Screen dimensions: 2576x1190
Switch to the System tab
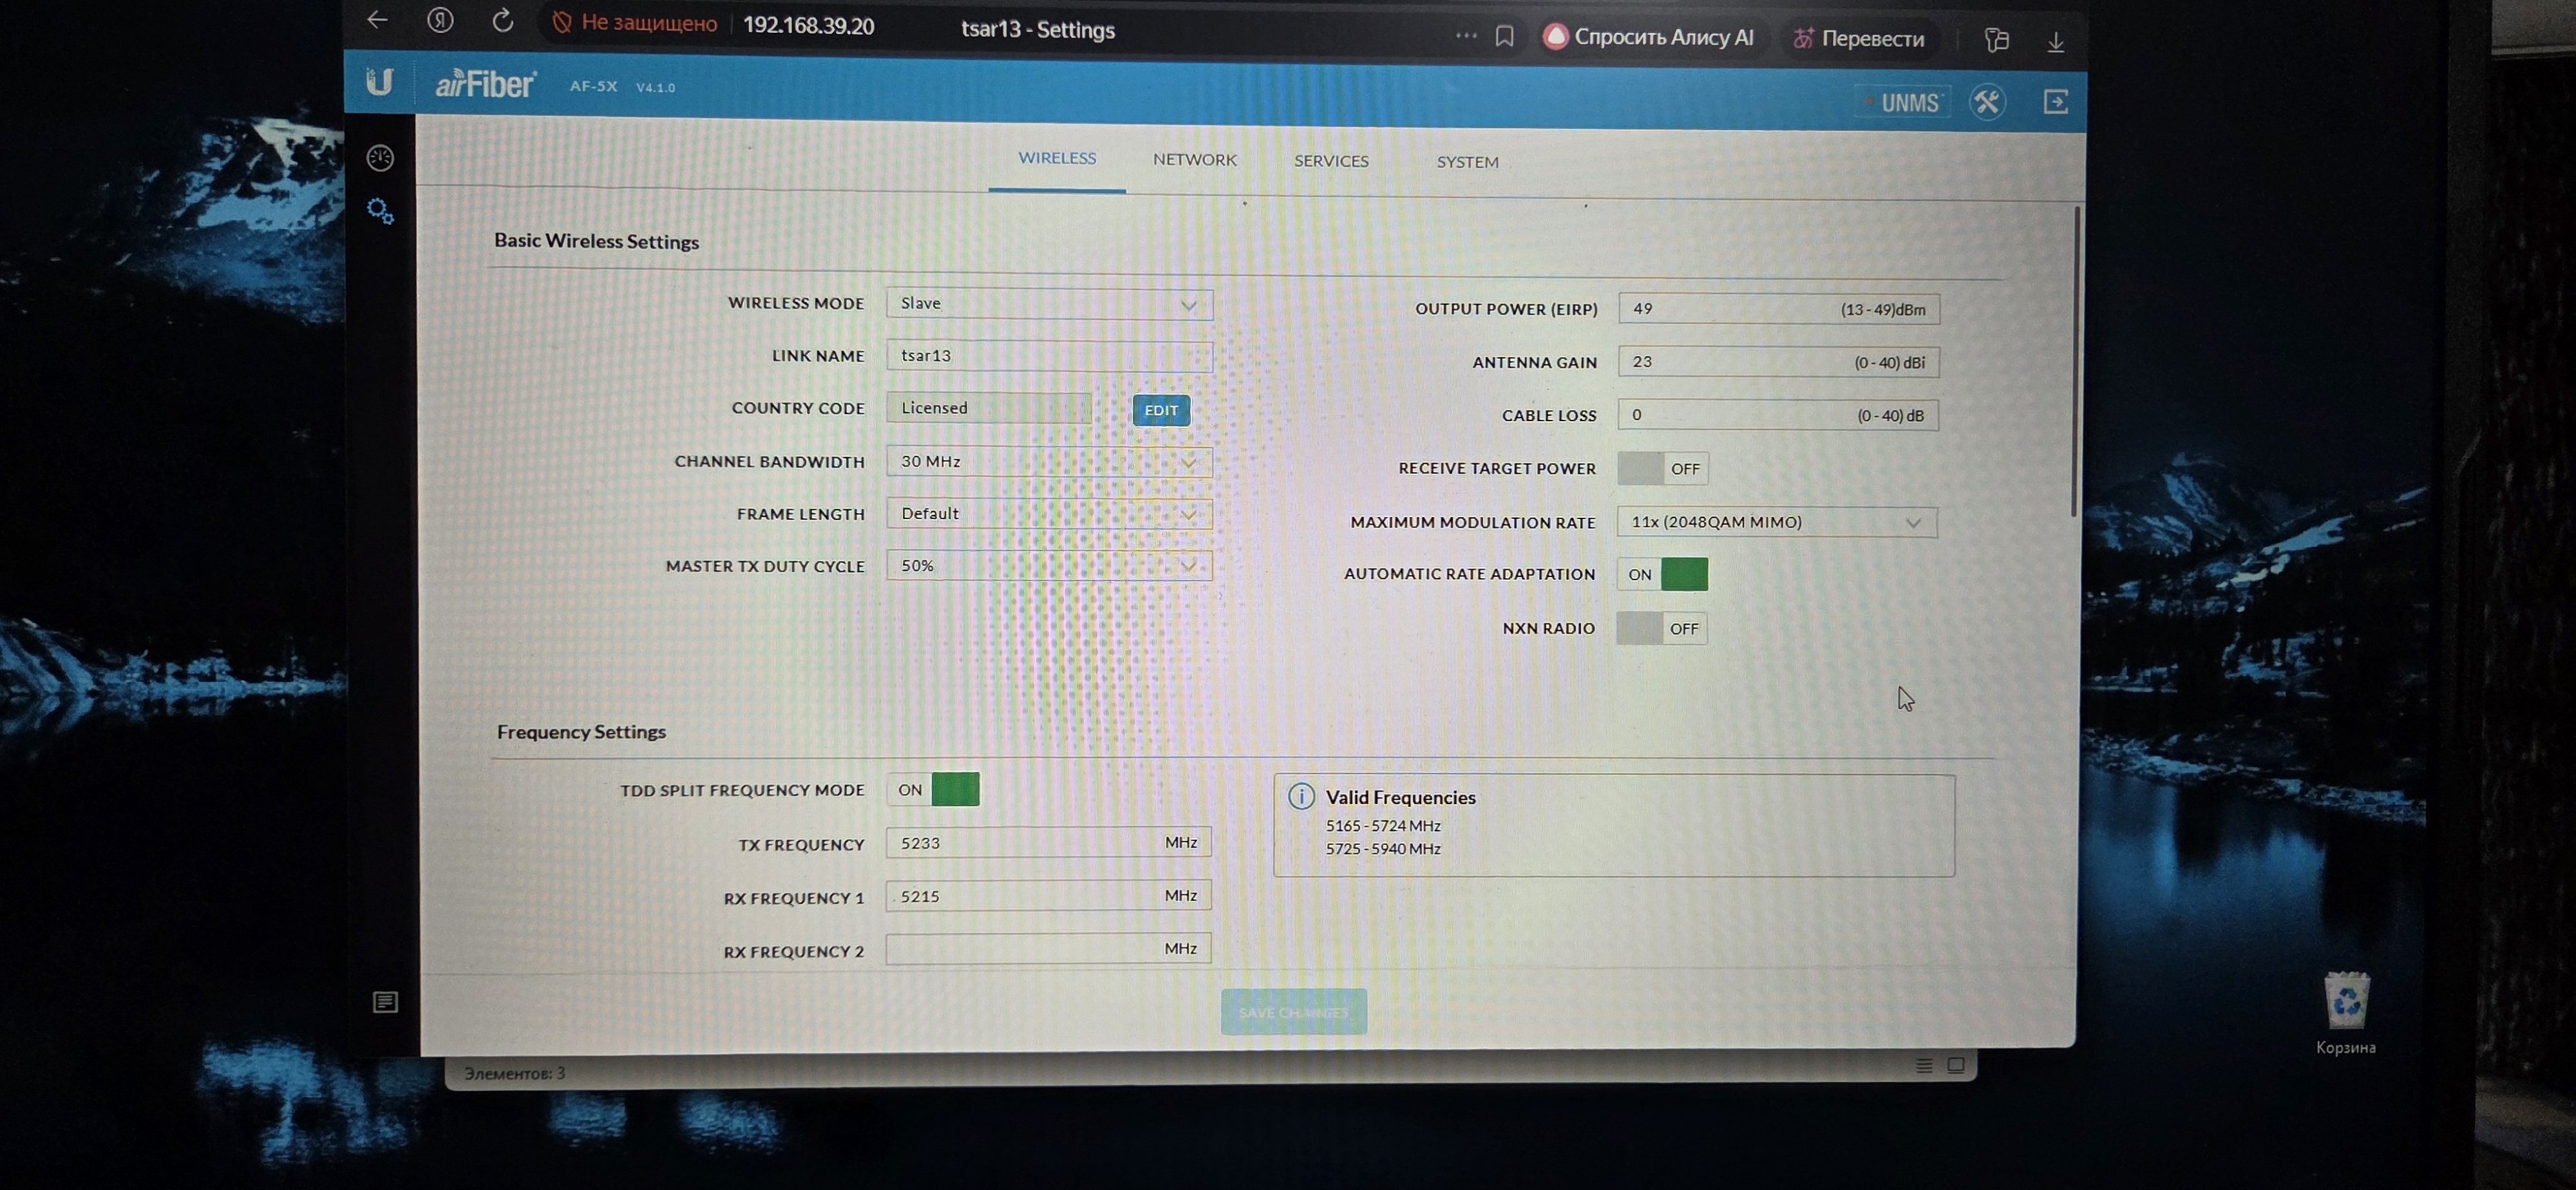click(1467, 162)
